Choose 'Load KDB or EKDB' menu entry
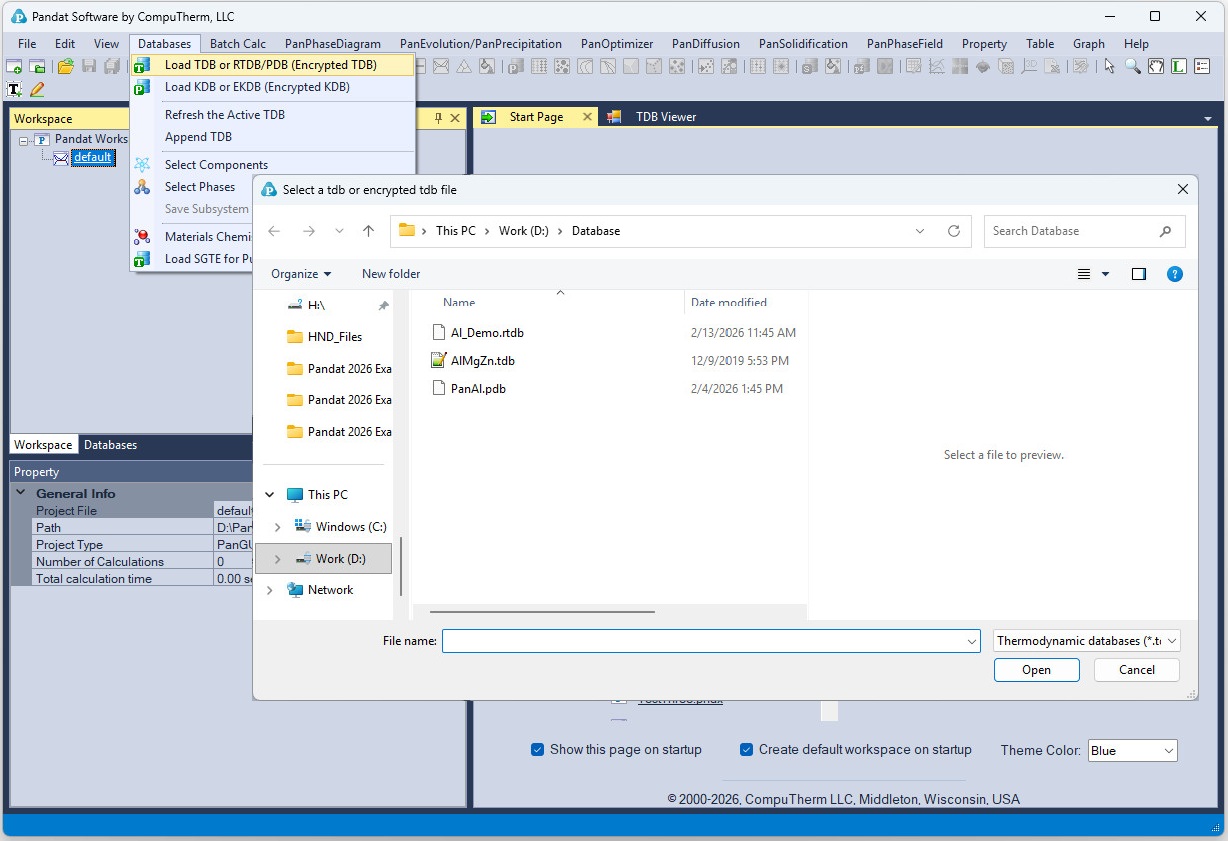 [257, 87]
